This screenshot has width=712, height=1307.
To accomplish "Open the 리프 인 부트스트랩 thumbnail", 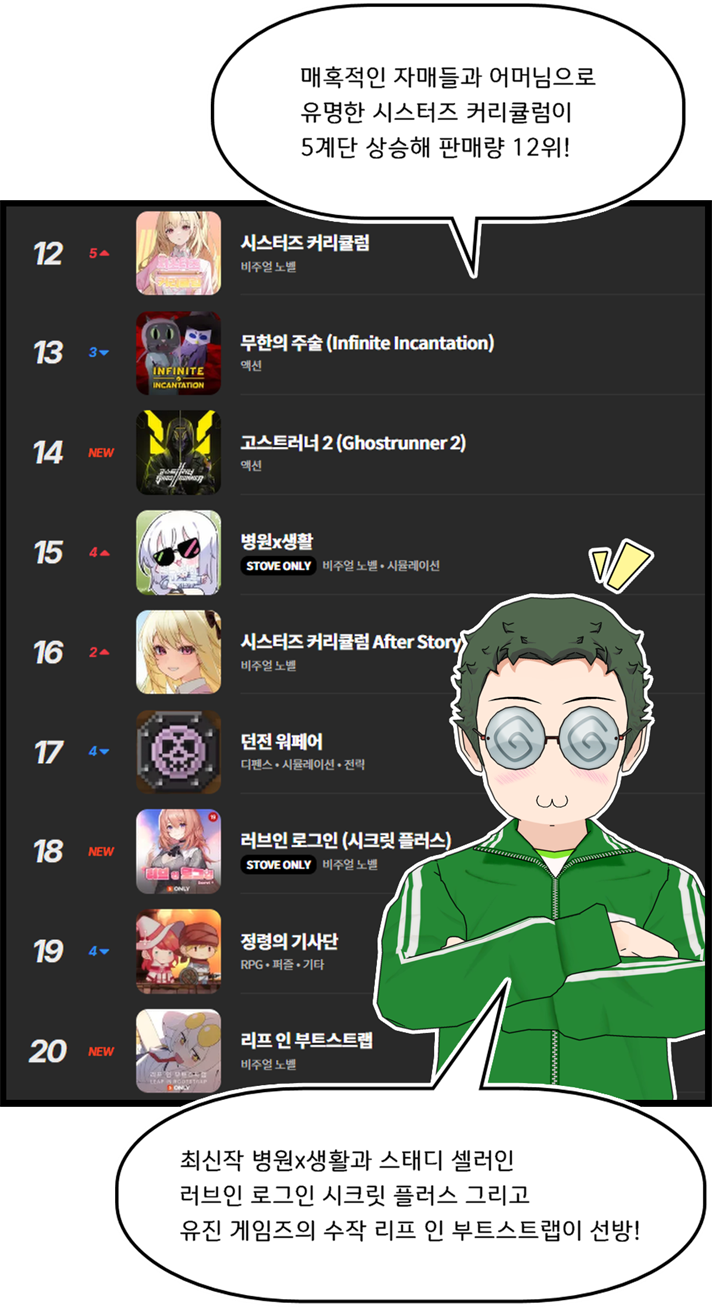I will click(x=178, y=1051).
